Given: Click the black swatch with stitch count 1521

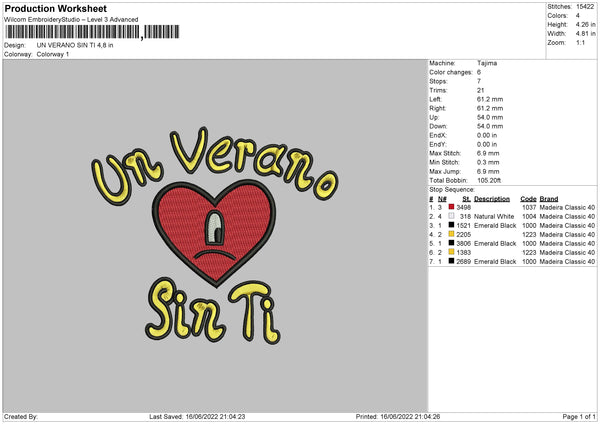Looking at the screenshot, I should [452, 225].
